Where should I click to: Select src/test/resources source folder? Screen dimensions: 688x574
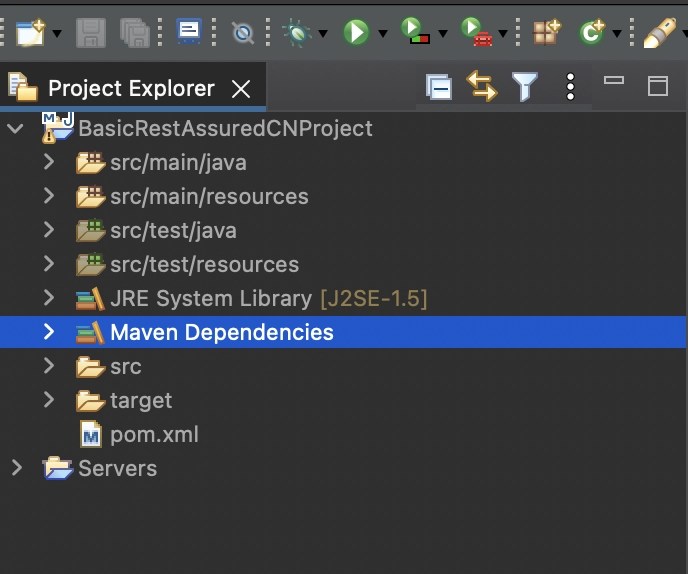(x=204, y=265)
